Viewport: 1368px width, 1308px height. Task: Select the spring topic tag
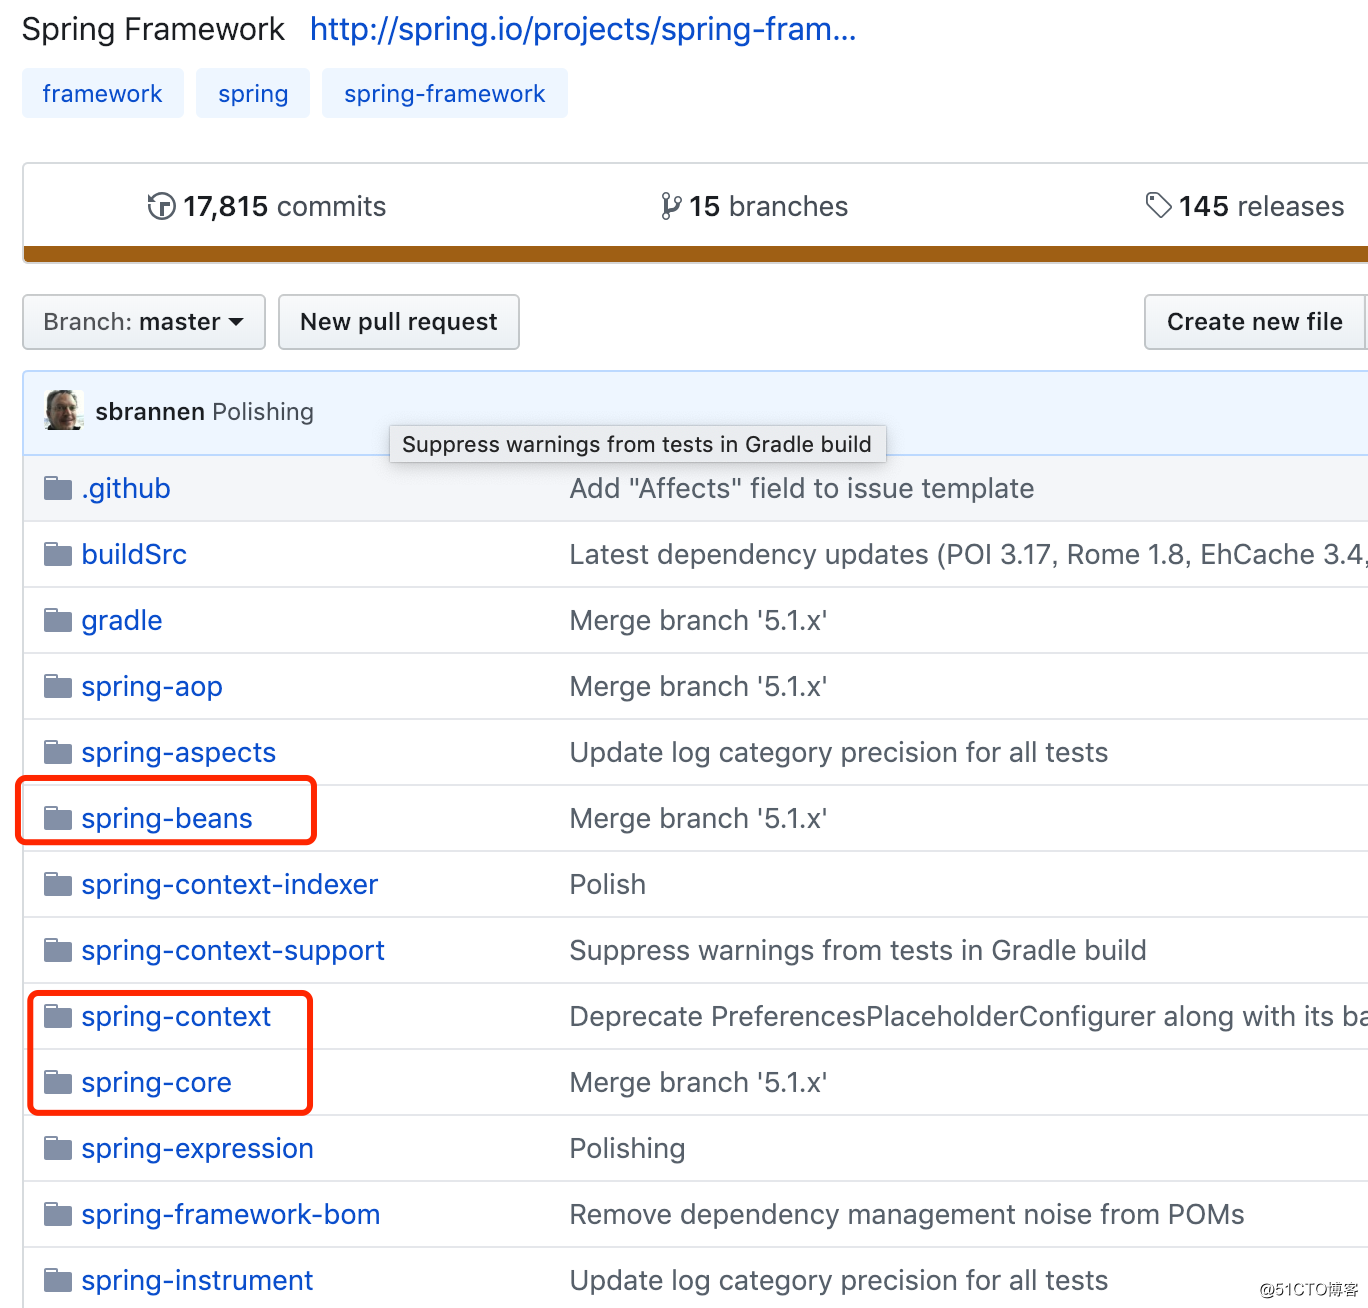(253, 93)
